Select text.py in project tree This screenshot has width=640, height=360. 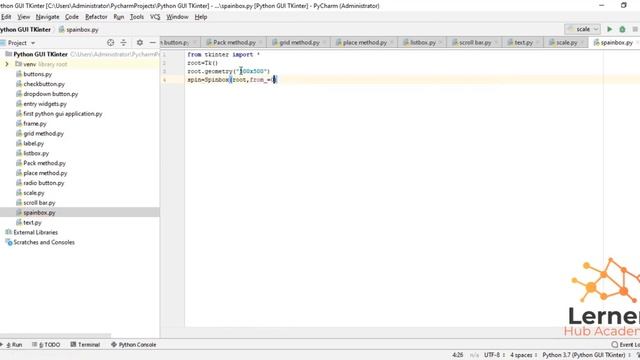point(32,222)
